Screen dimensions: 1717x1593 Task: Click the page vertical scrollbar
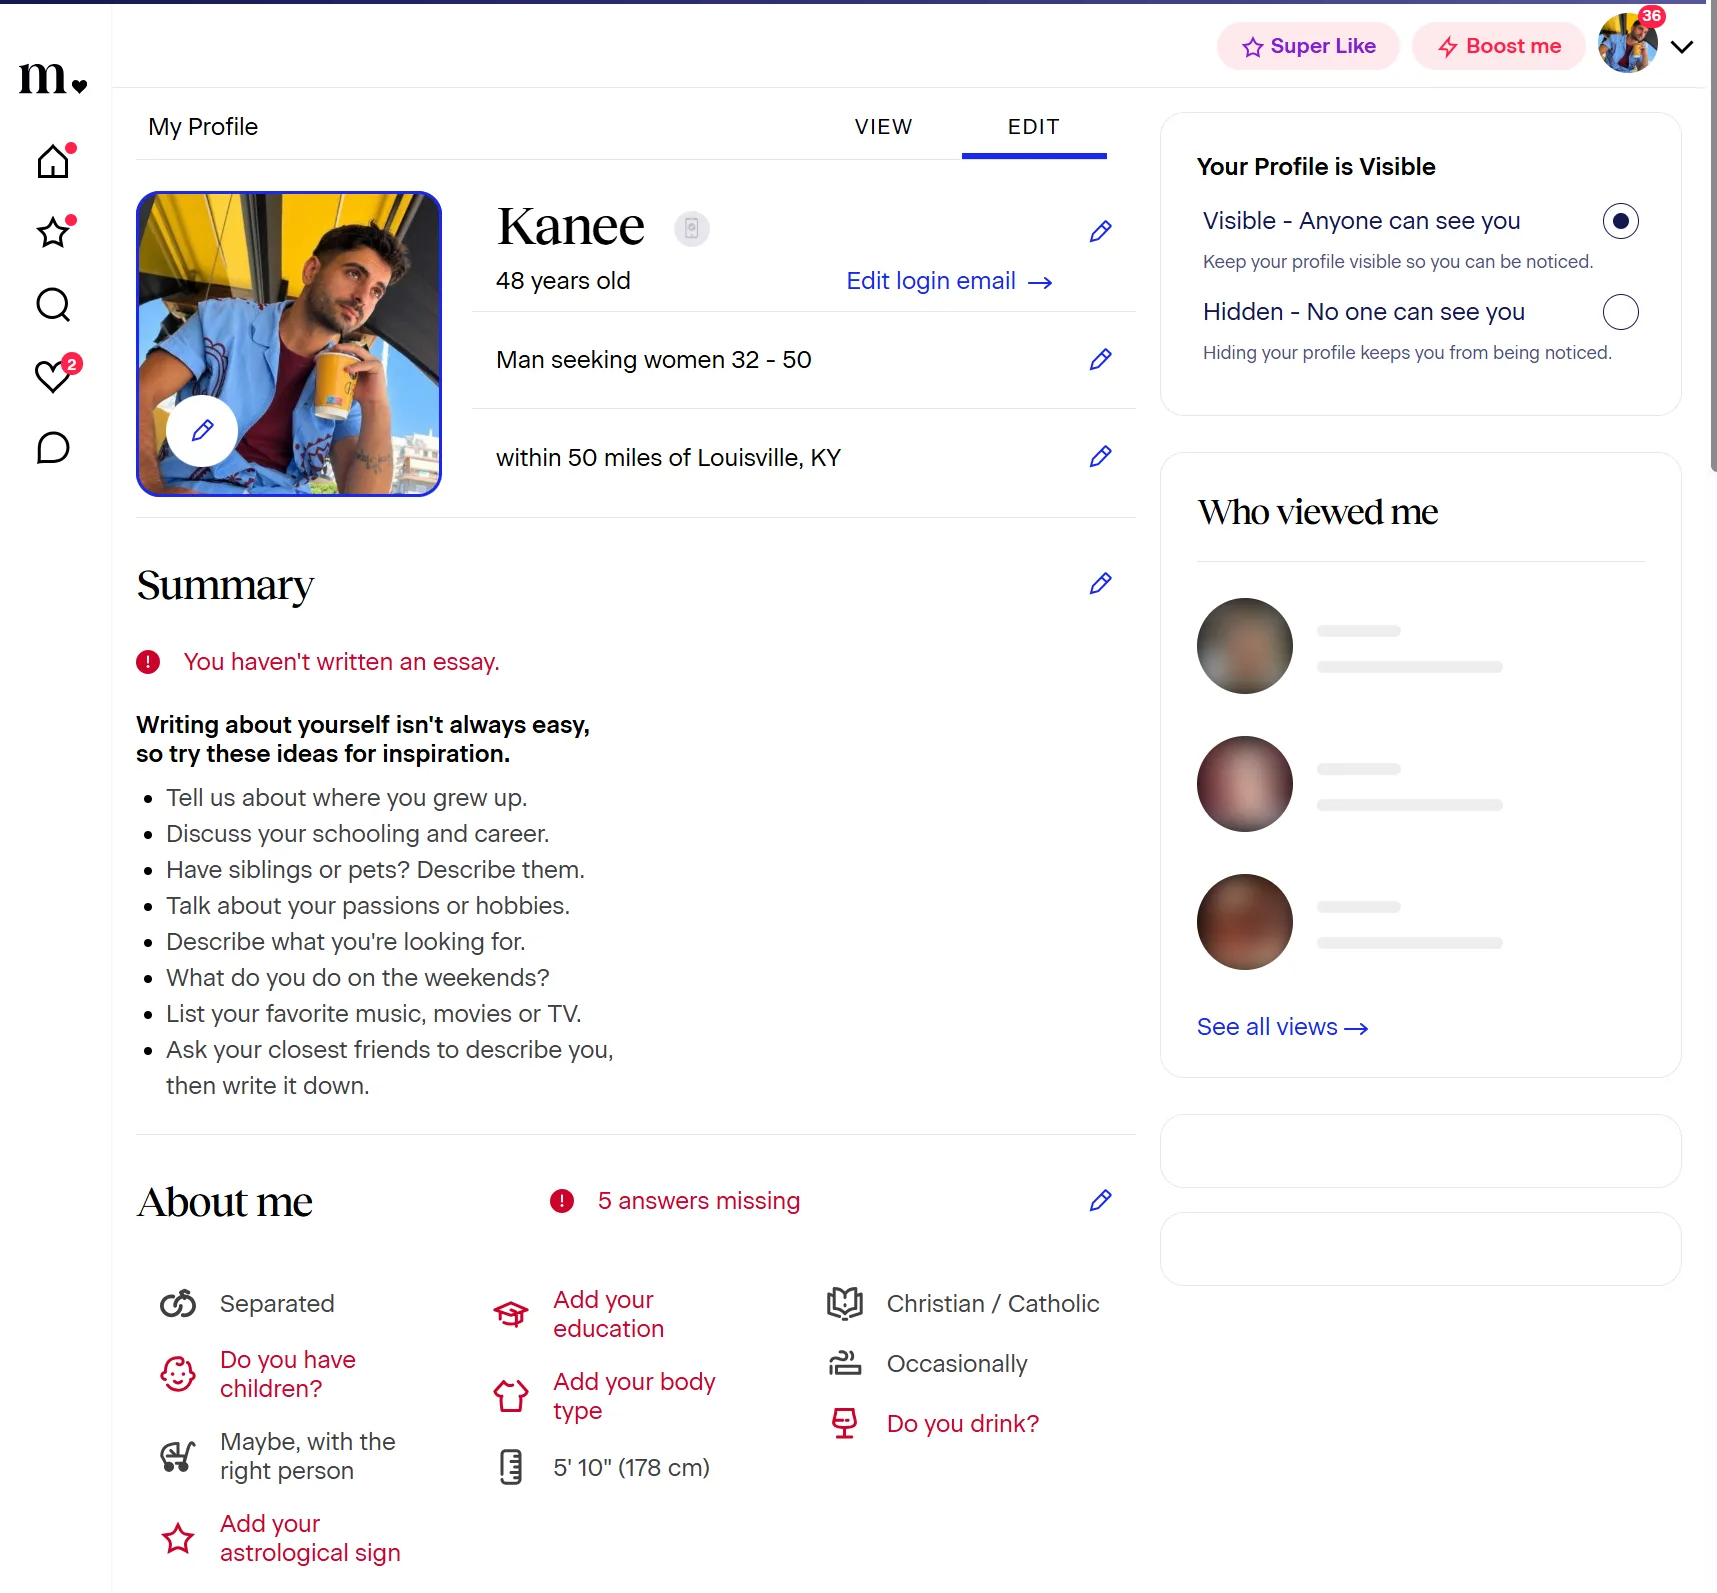point(1712,235)
